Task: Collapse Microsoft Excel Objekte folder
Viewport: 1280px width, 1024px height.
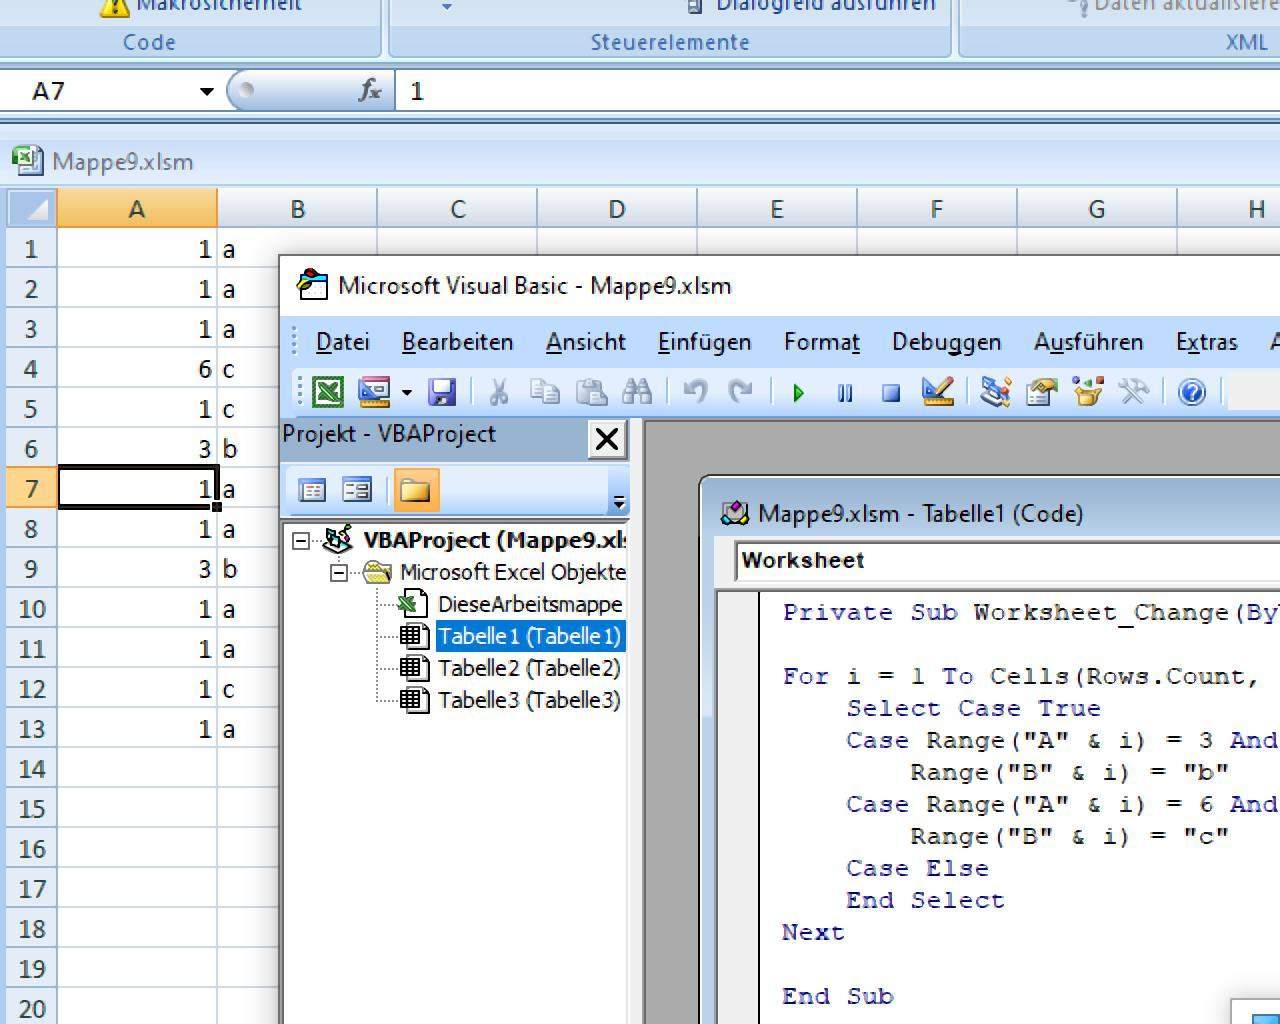Action: (339, 573)
